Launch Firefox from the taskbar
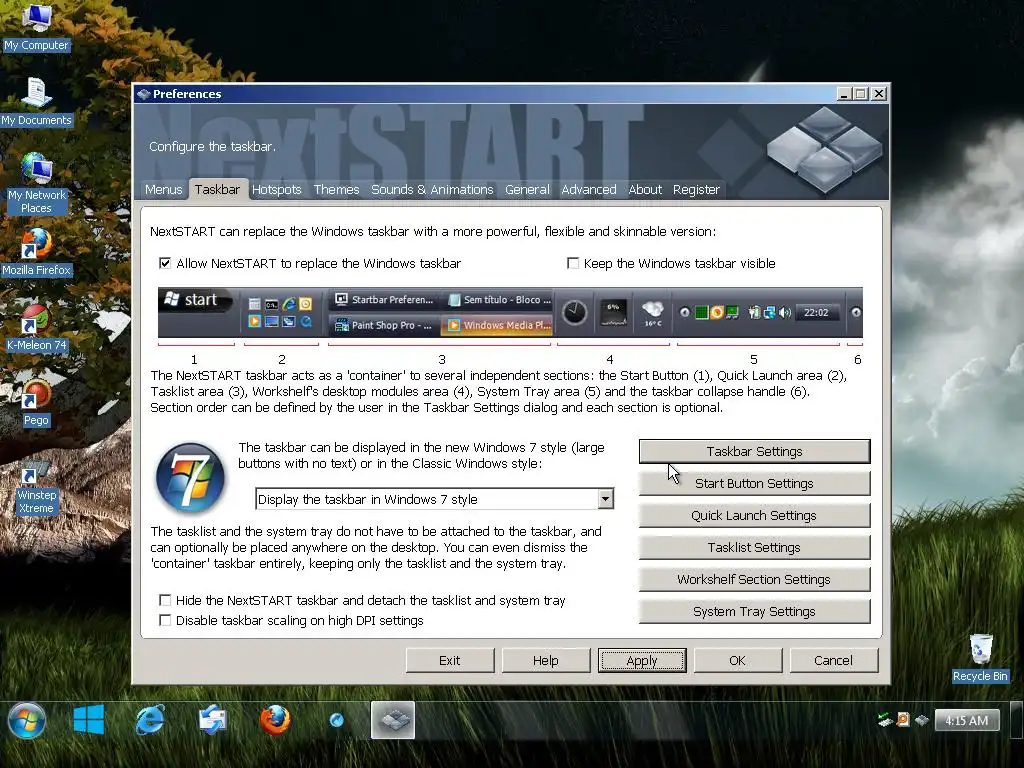1024x768 pixels. pos(275,720)
